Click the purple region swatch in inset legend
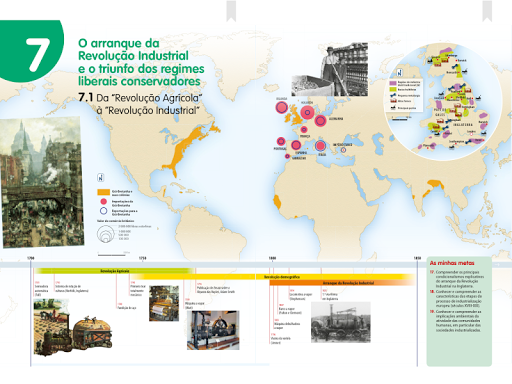Image resolution: width=512 pixels, height=384 pixels. (x=393, y=83)
